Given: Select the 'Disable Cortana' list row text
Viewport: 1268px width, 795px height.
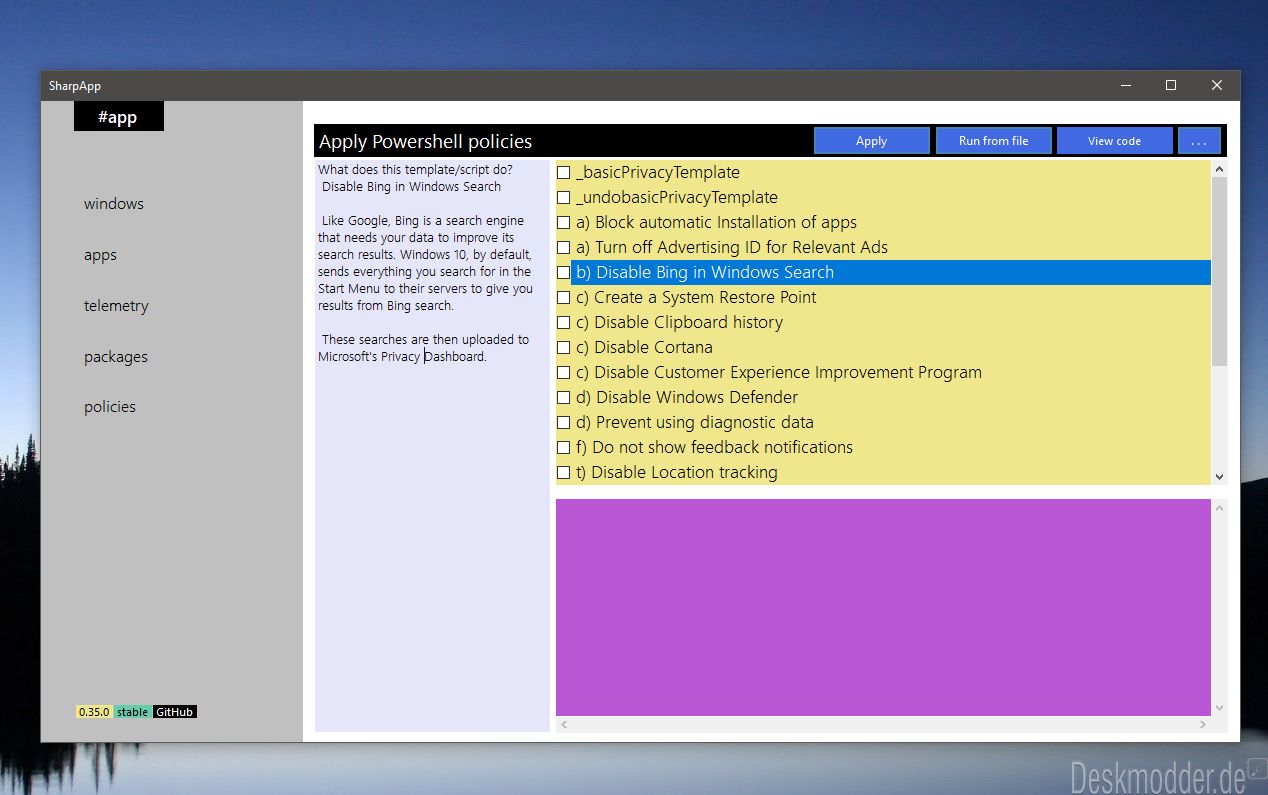Looking at the screenshot, I should tap(644, 347).
